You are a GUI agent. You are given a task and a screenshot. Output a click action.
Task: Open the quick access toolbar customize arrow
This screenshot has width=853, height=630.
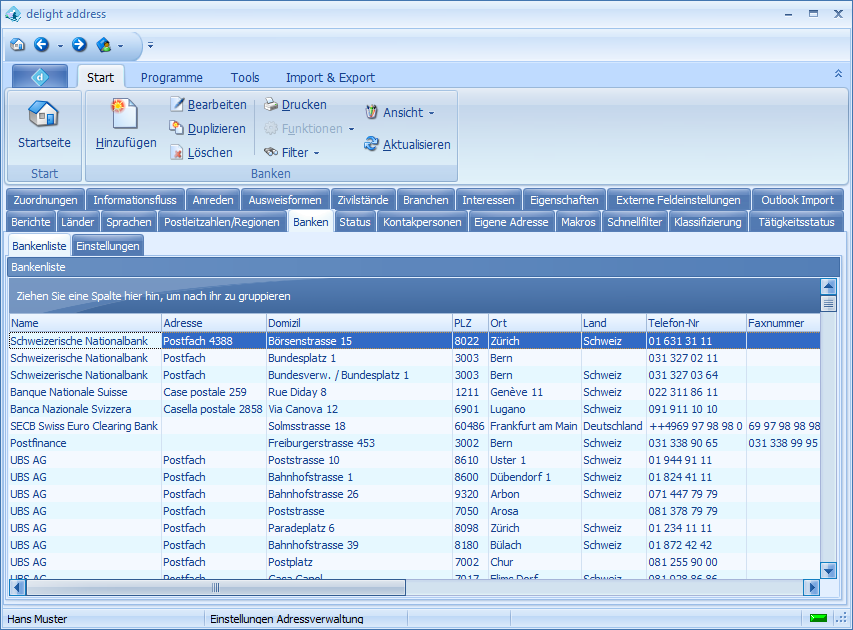pos(151,45)
